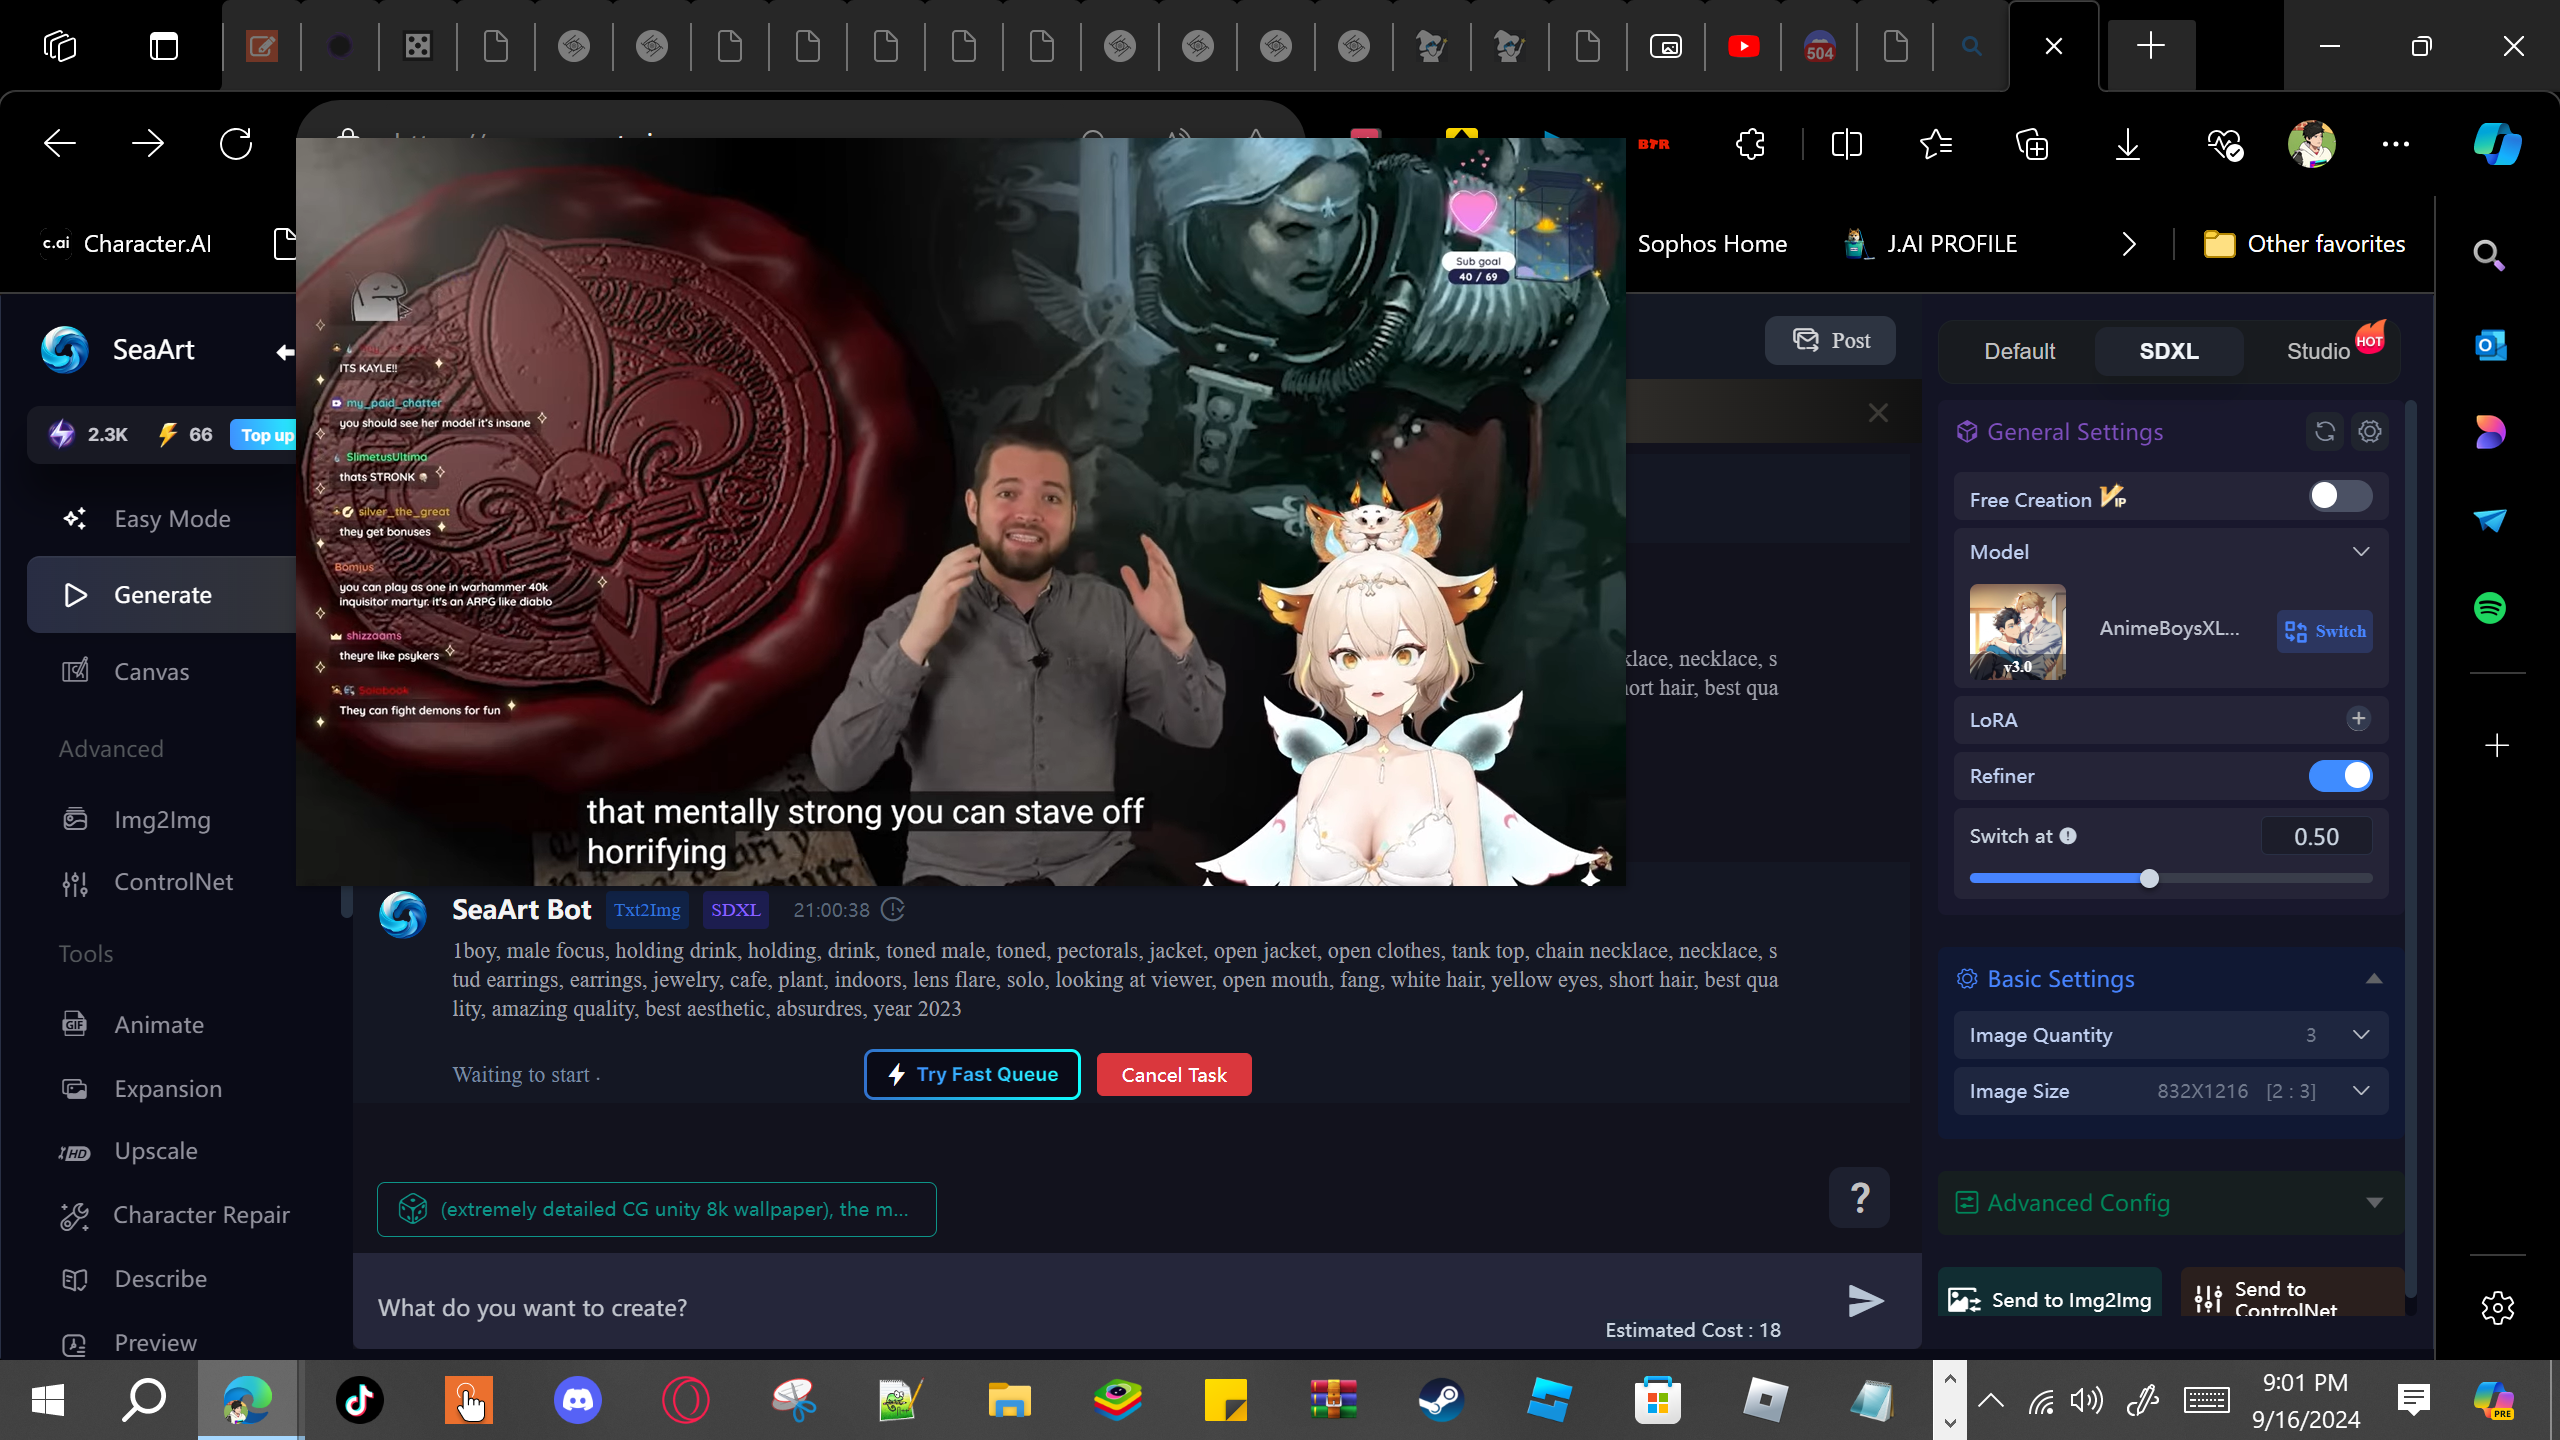Open the browser downloads icon
Viewport: 2560px width, 1440px height.
coord(2128,145)
